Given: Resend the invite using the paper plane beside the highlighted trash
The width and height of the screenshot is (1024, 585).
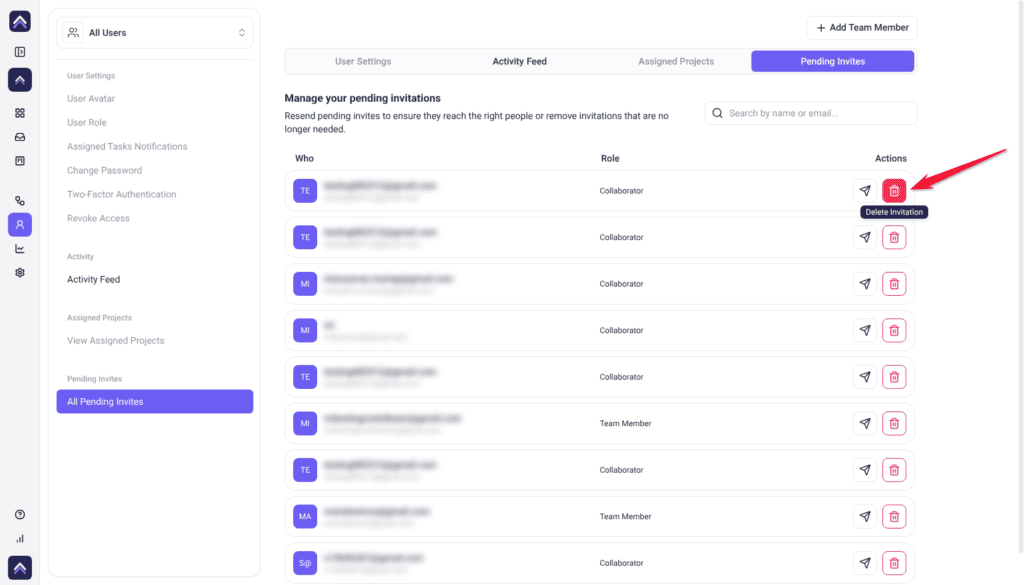Looking at the screenshot, I should point(865,191).
